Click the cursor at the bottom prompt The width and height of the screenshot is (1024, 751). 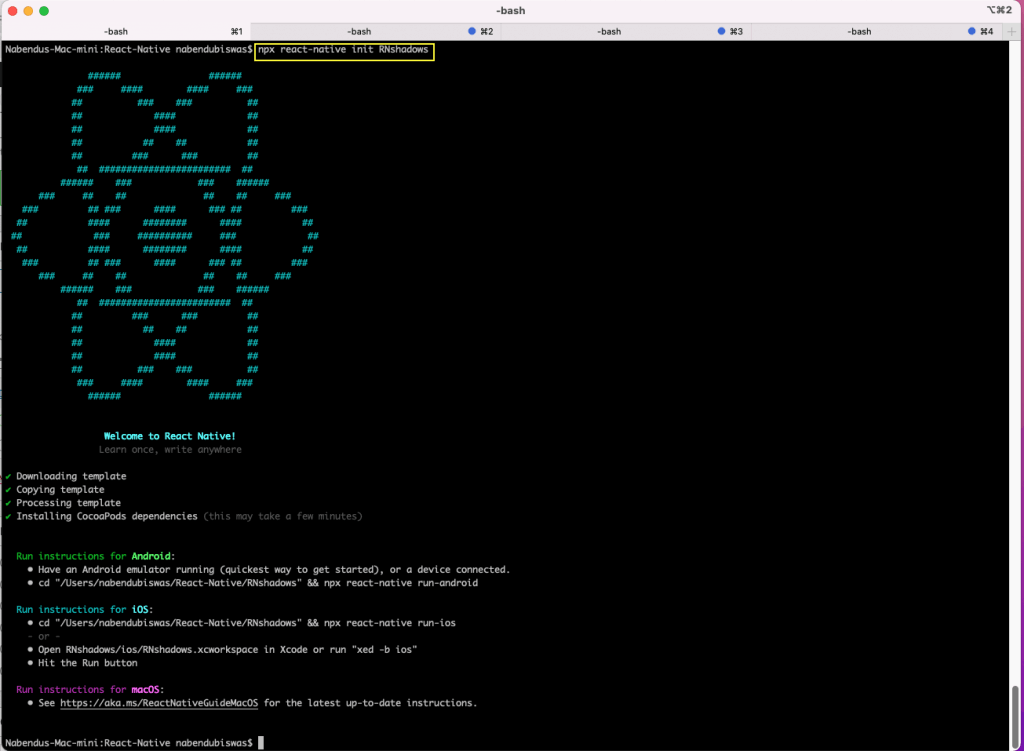click(x=261, y=743)
